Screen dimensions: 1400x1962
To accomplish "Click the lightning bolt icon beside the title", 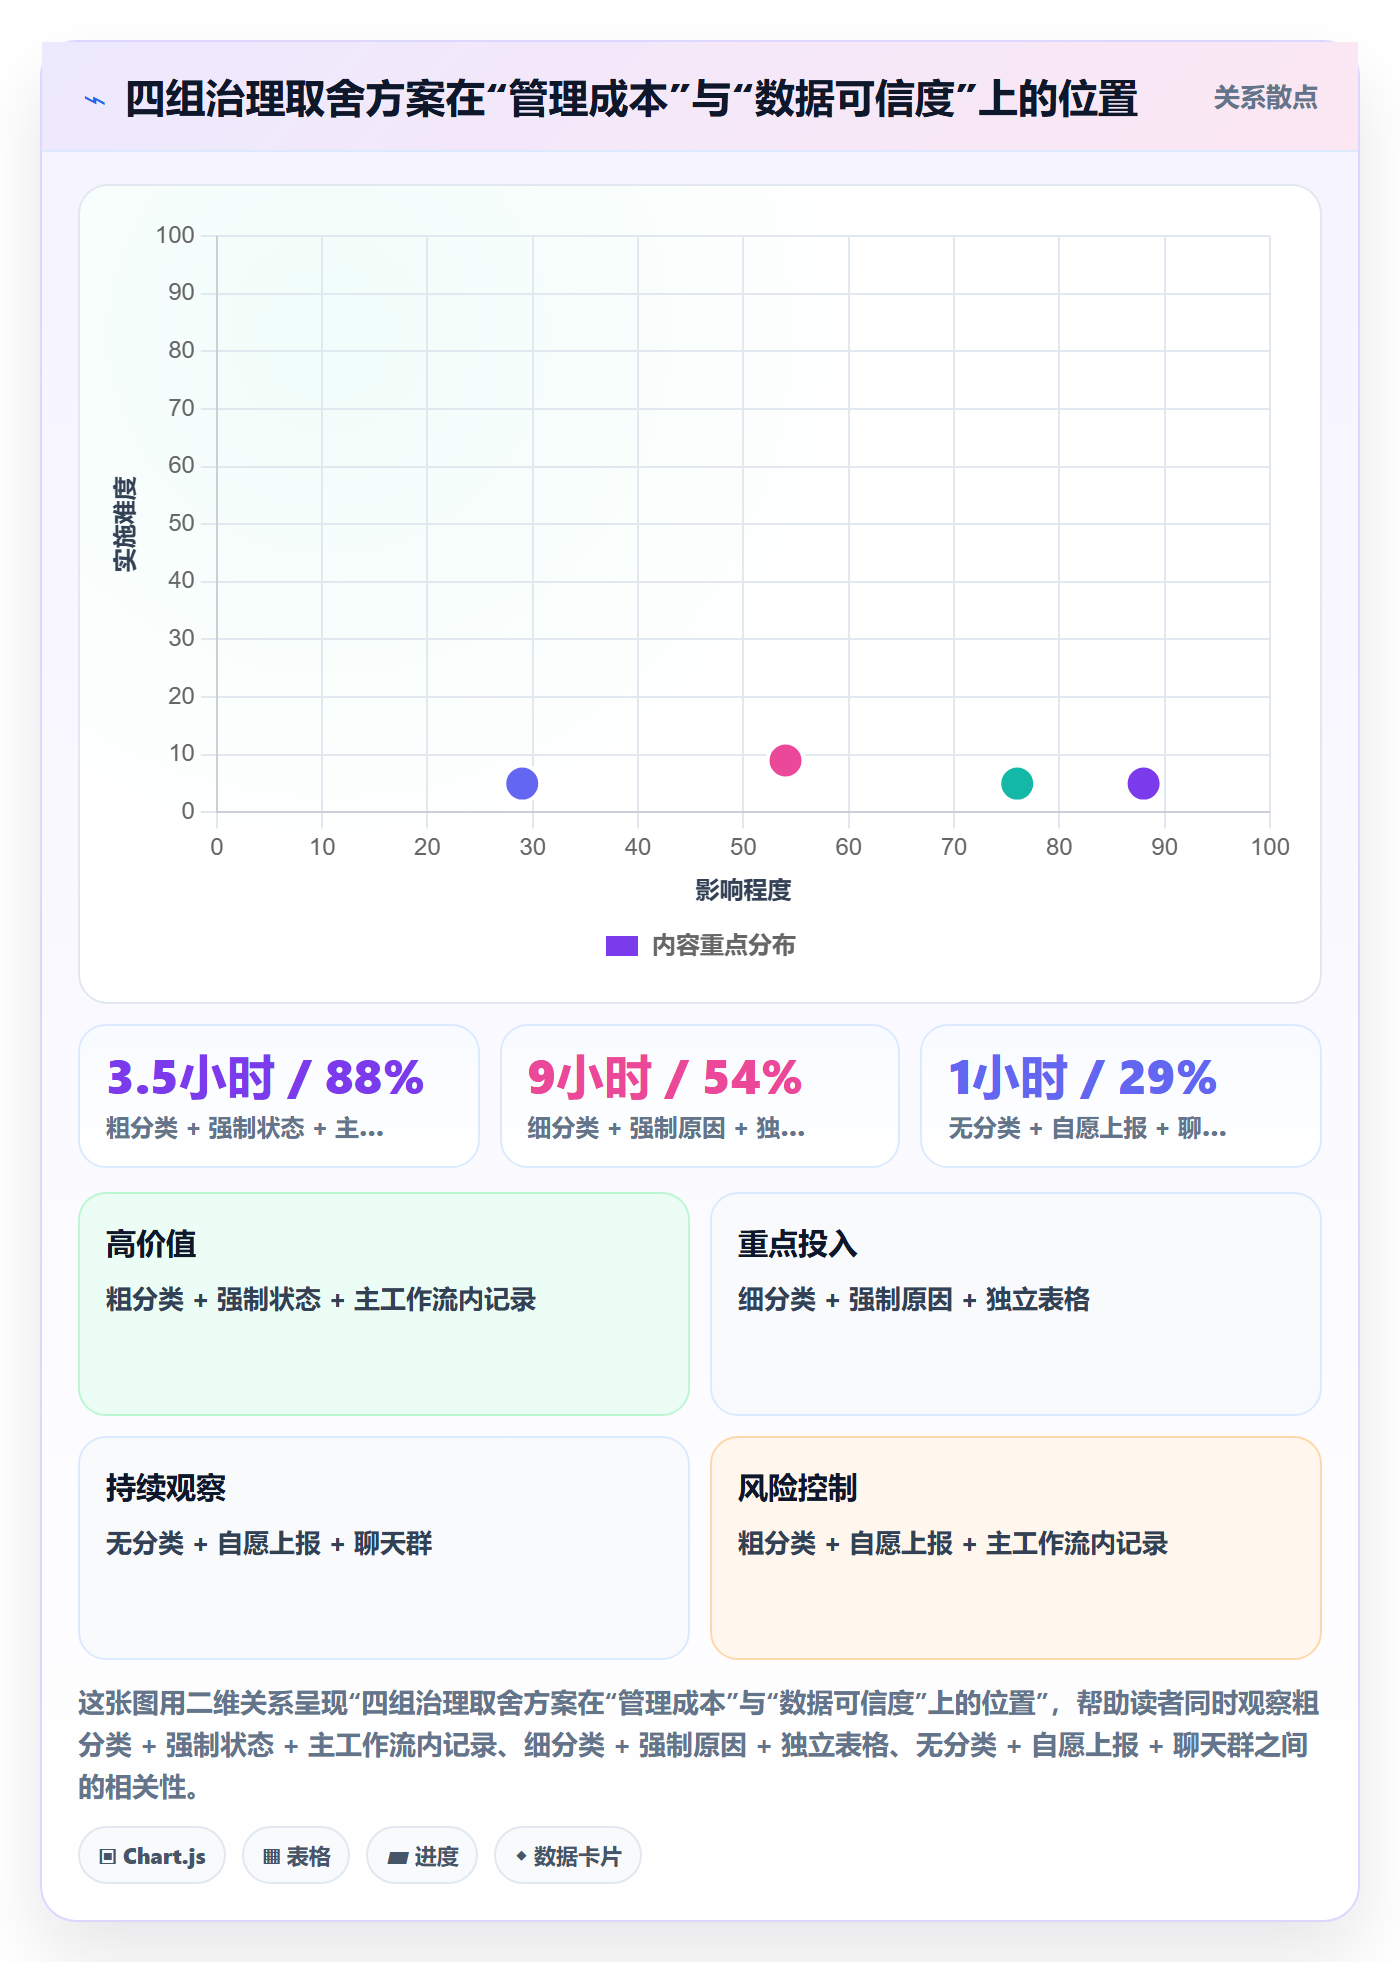I will 95,100.
